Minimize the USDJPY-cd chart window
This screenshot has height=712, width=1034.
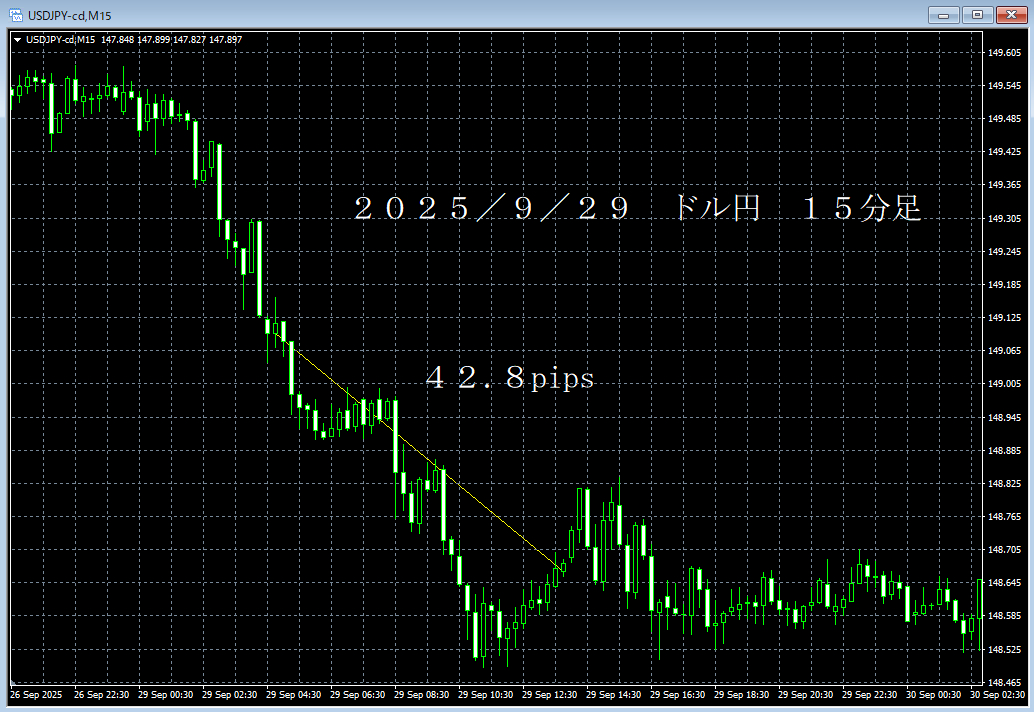(943, 15)
